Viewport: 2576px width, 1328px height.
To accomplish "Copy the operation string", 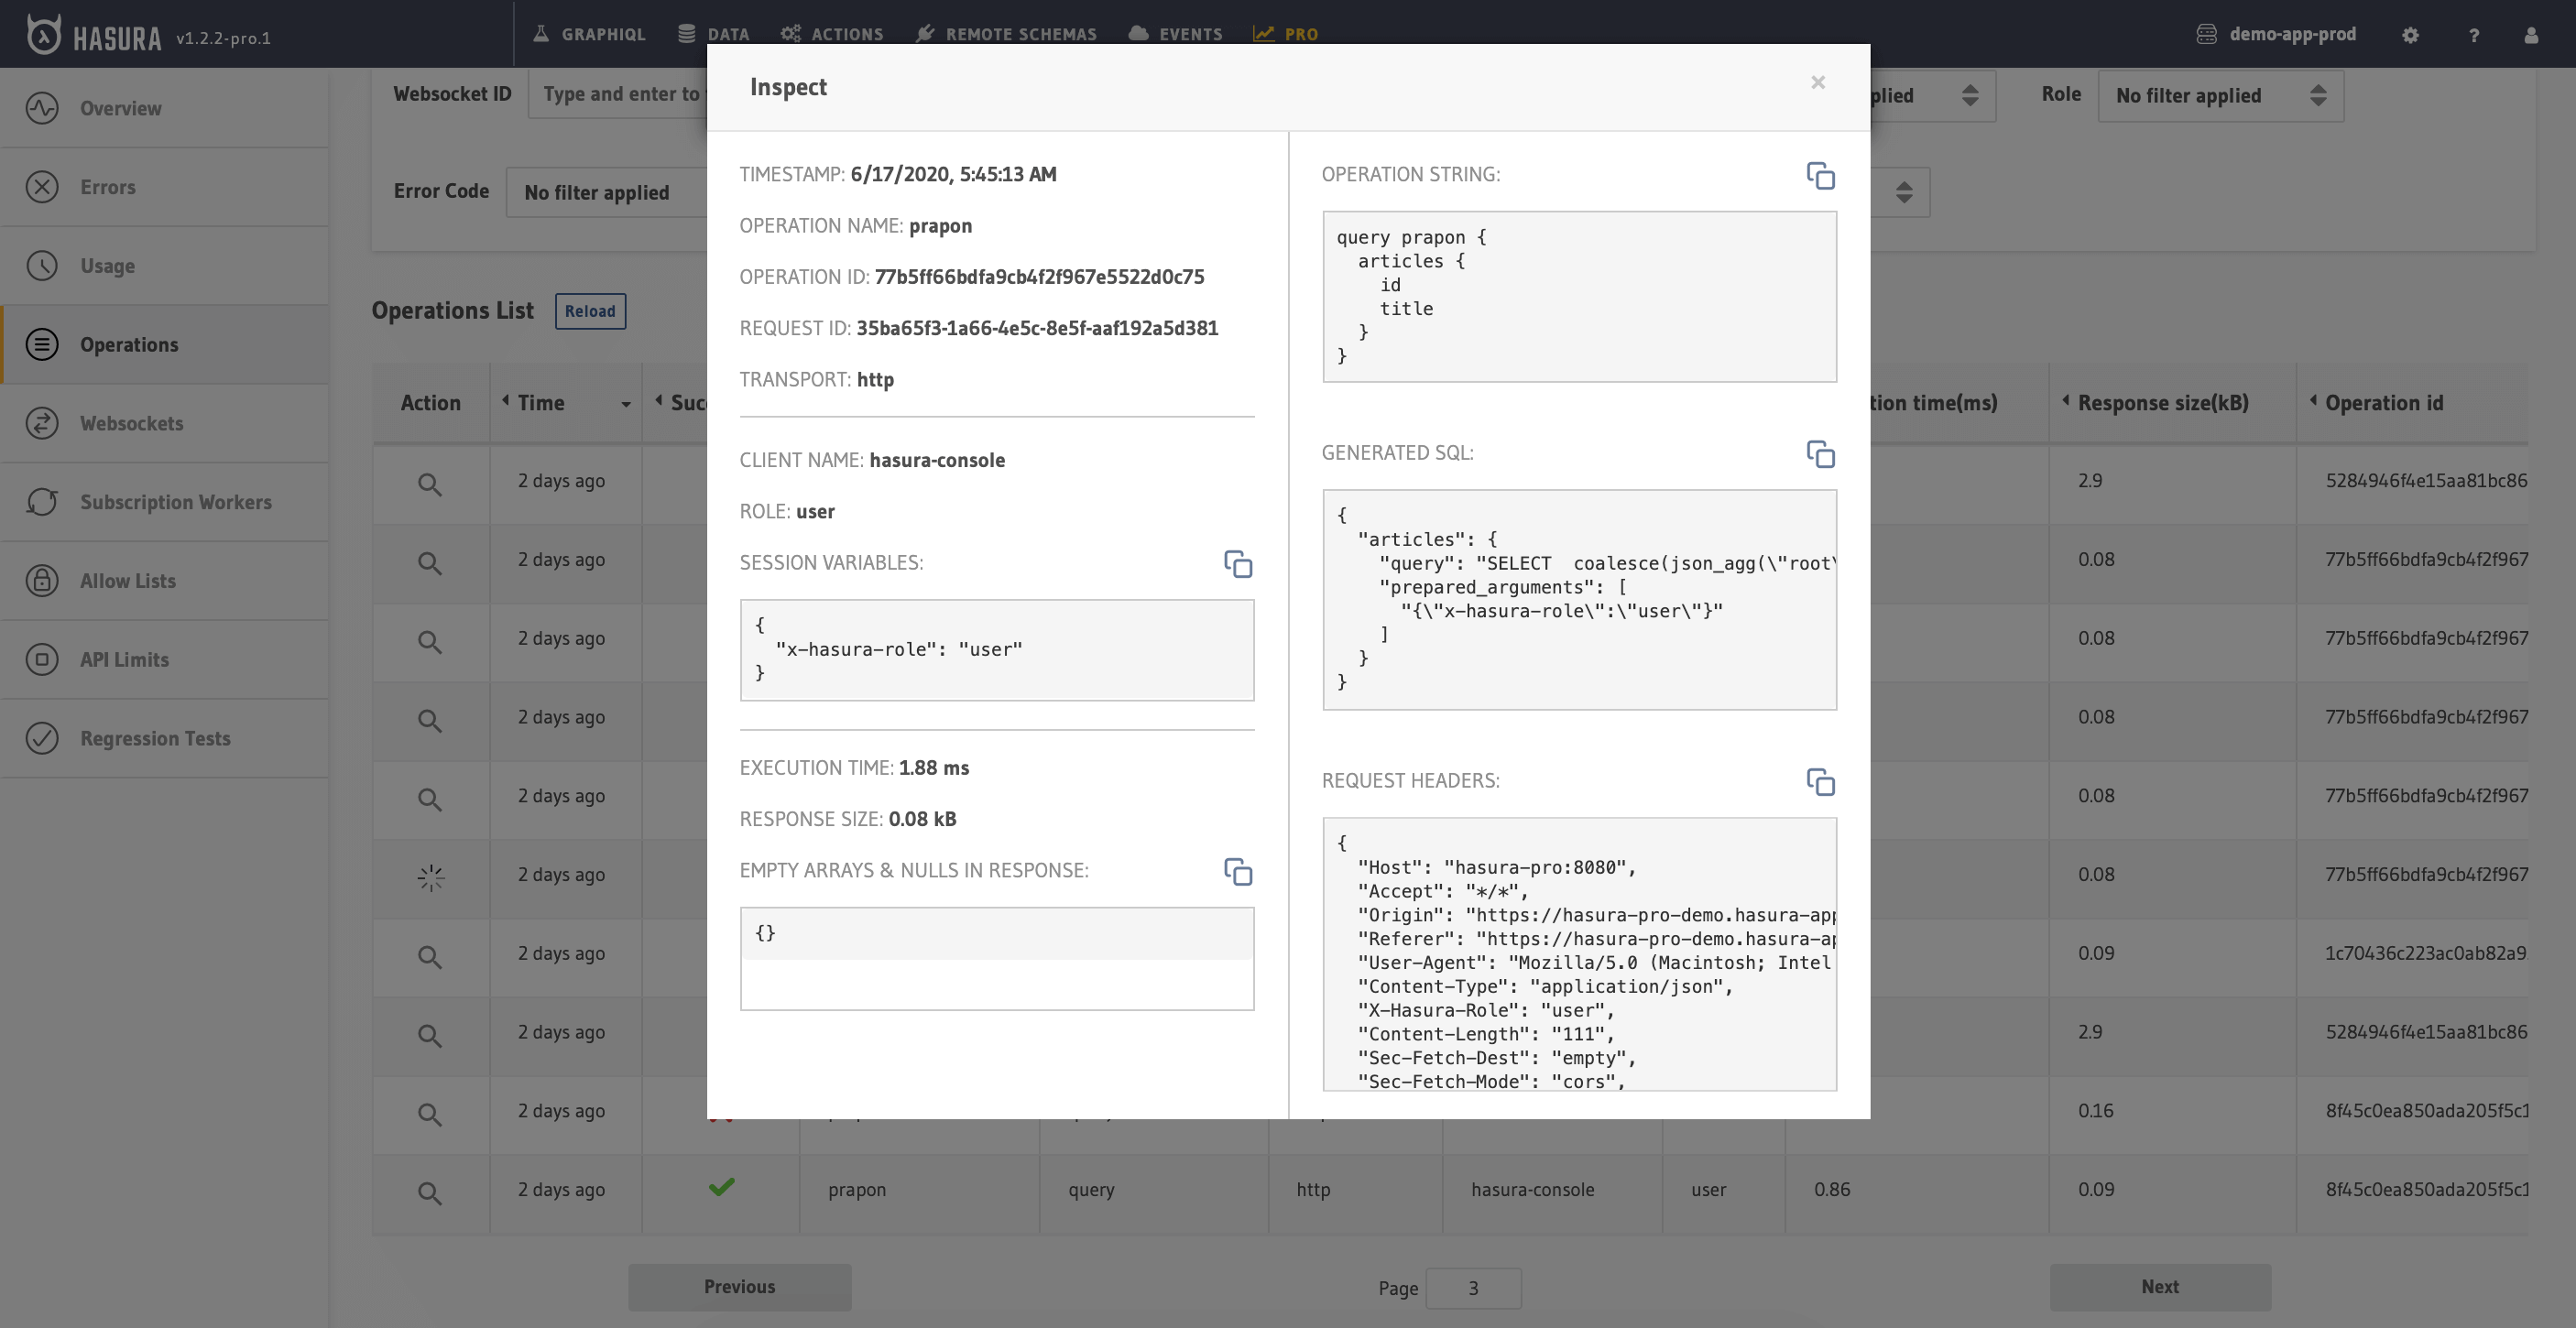I will [1820, 176].
